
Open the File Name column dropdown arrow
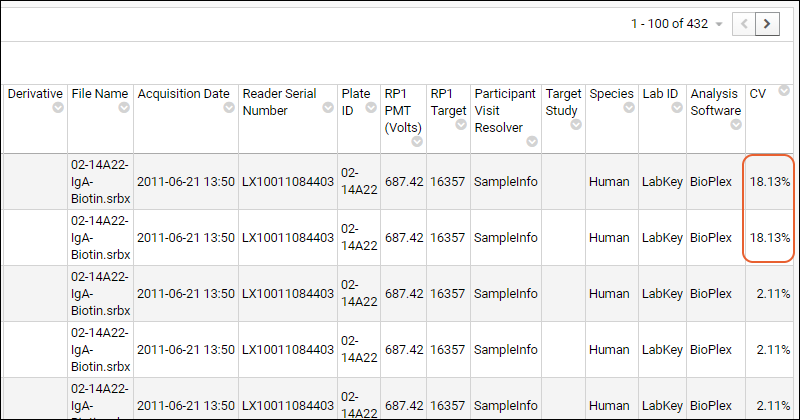coord(124,108)
